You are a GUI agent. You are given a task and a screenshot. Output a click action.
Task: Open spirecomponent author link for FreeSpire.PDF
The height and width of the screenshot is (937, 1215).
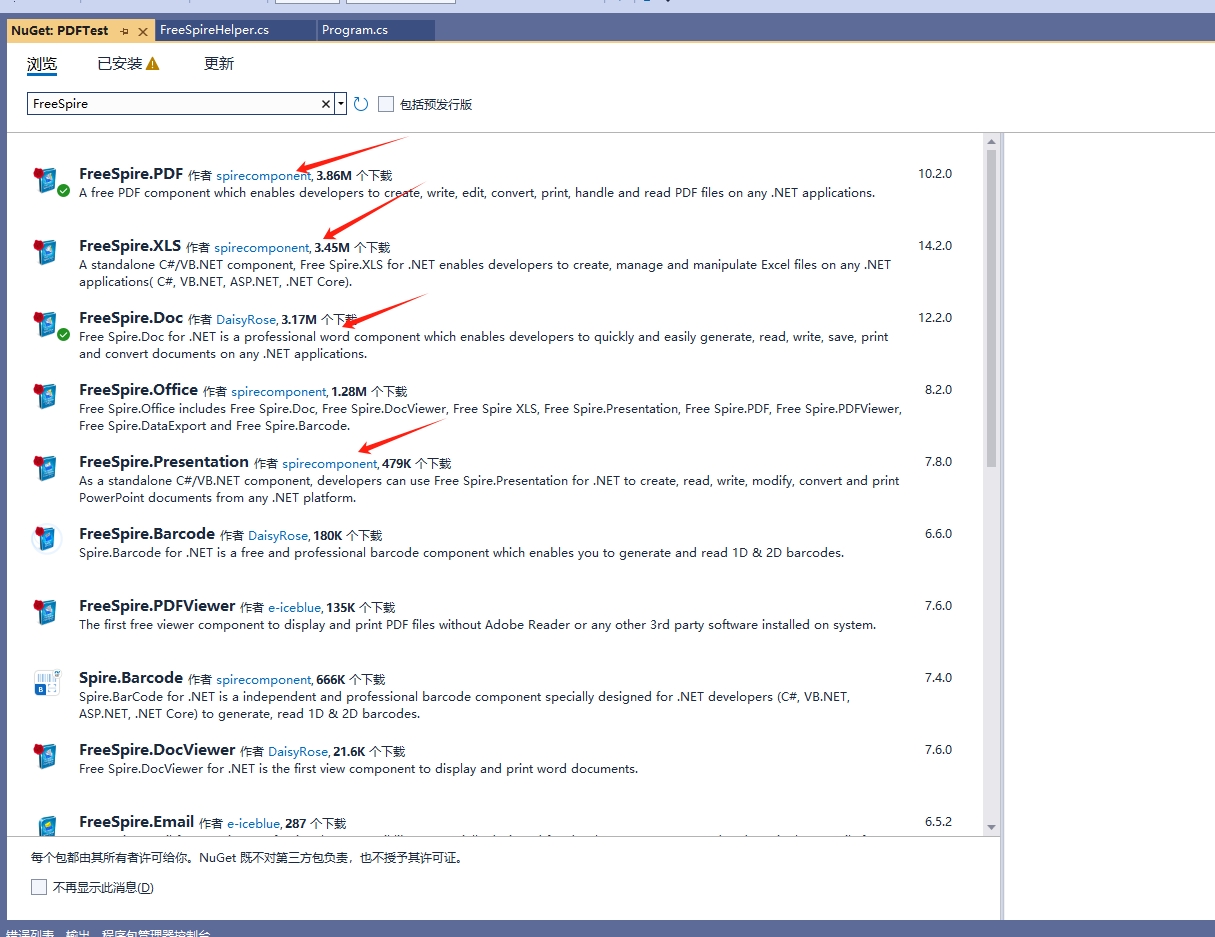point(263,176)
